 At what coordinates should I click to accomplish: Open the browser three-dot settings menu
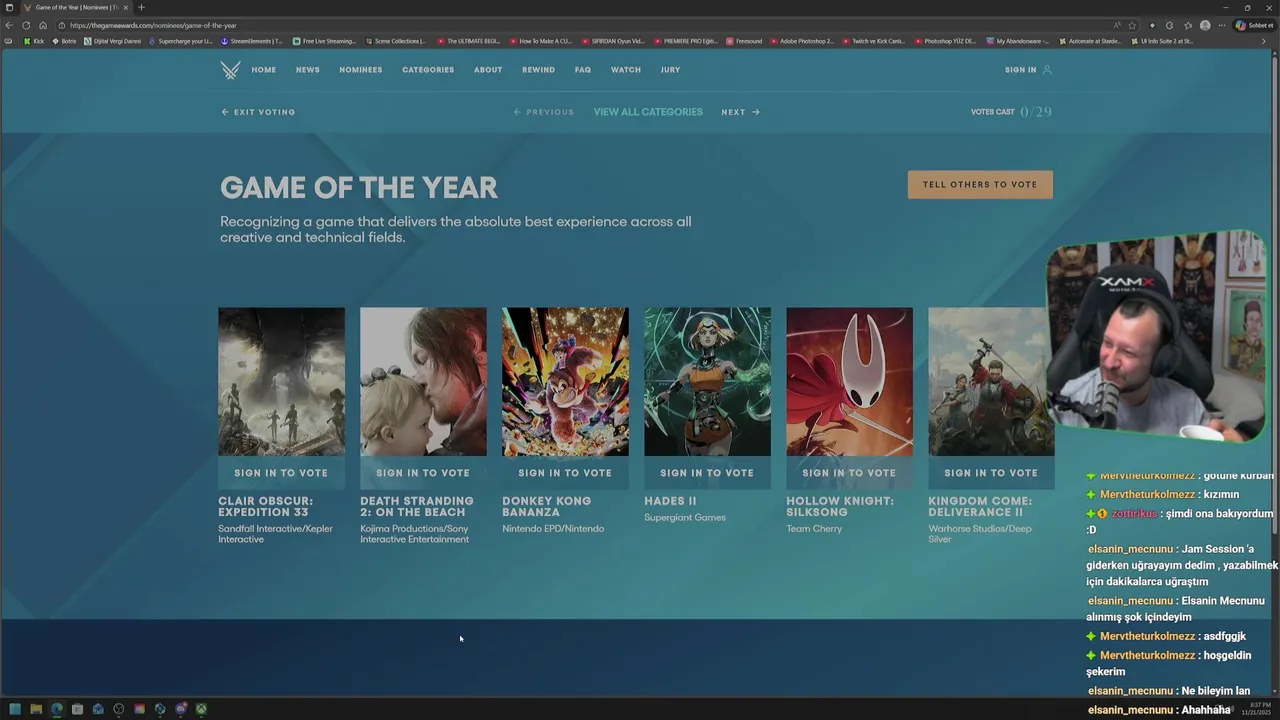click(x=1221, y=25)
